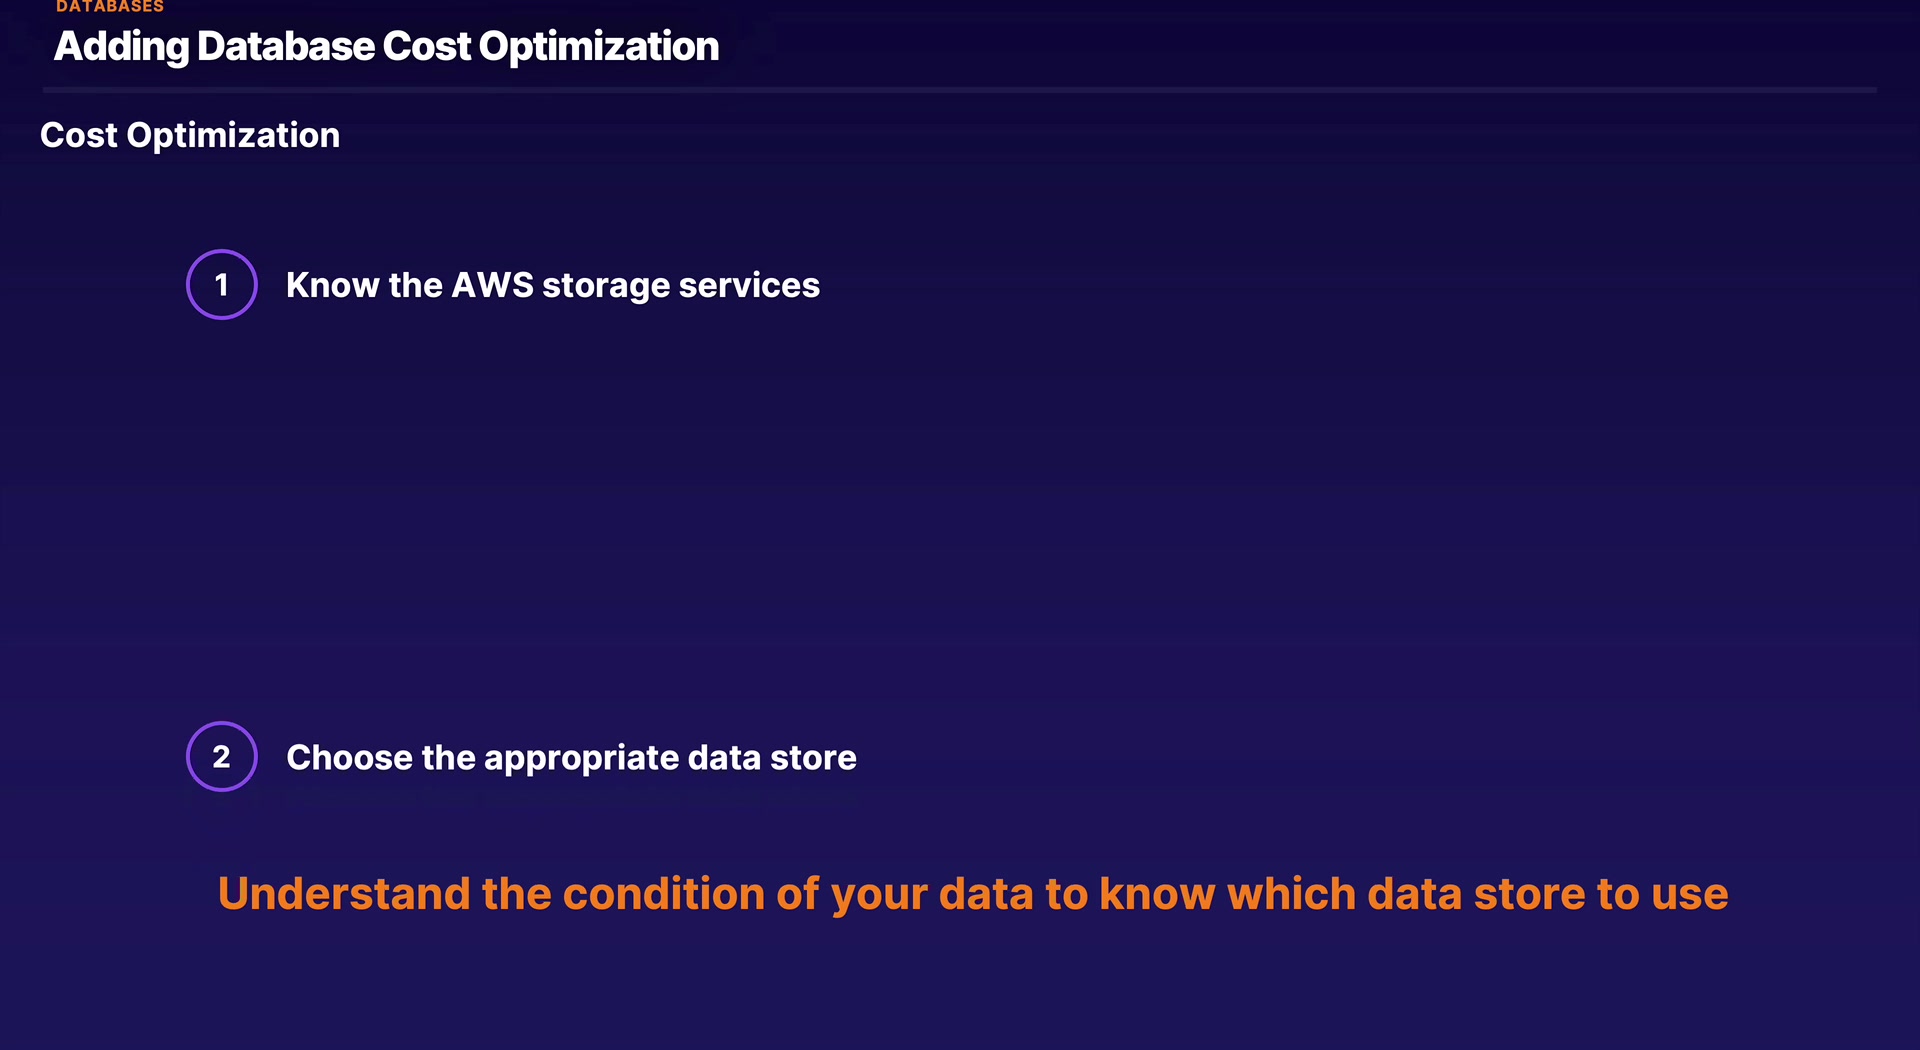The image size is (1920, 1050).
Task: Click the orange 'Understand the condition' takeaway sentence
Action: click(x=973, y=894)
